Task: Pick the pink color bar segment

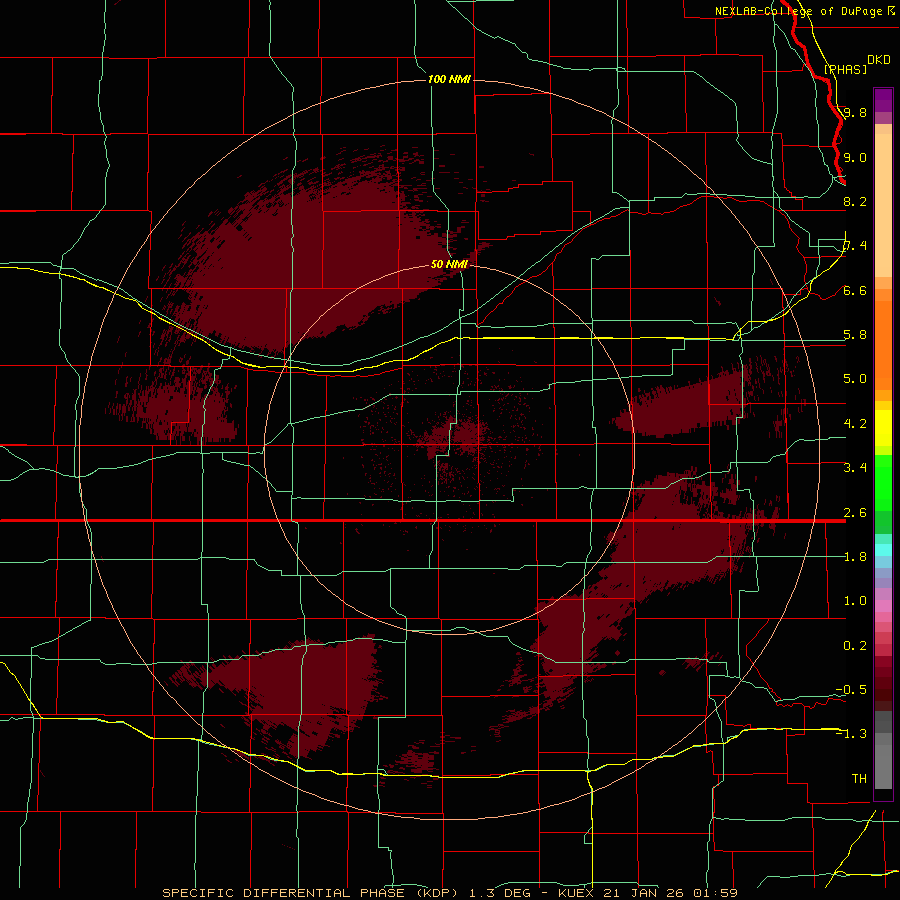Action: point(883,606)
